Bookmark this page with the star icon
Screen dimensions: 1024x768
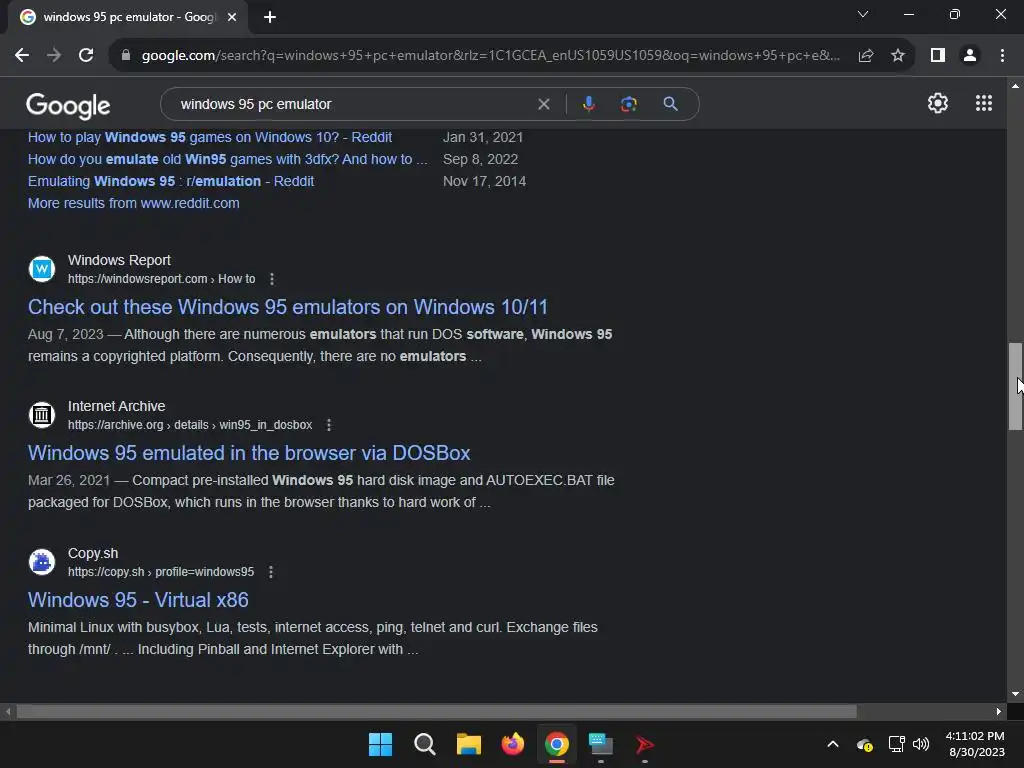point(898,56)
